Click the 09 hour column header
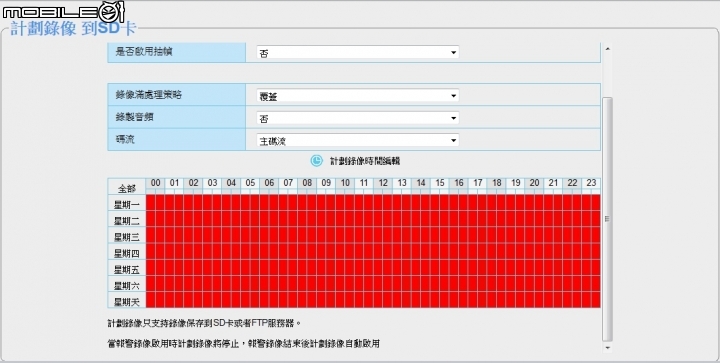Screen dimensions: 720x363 pyautogui.click(x=326, y=183)
